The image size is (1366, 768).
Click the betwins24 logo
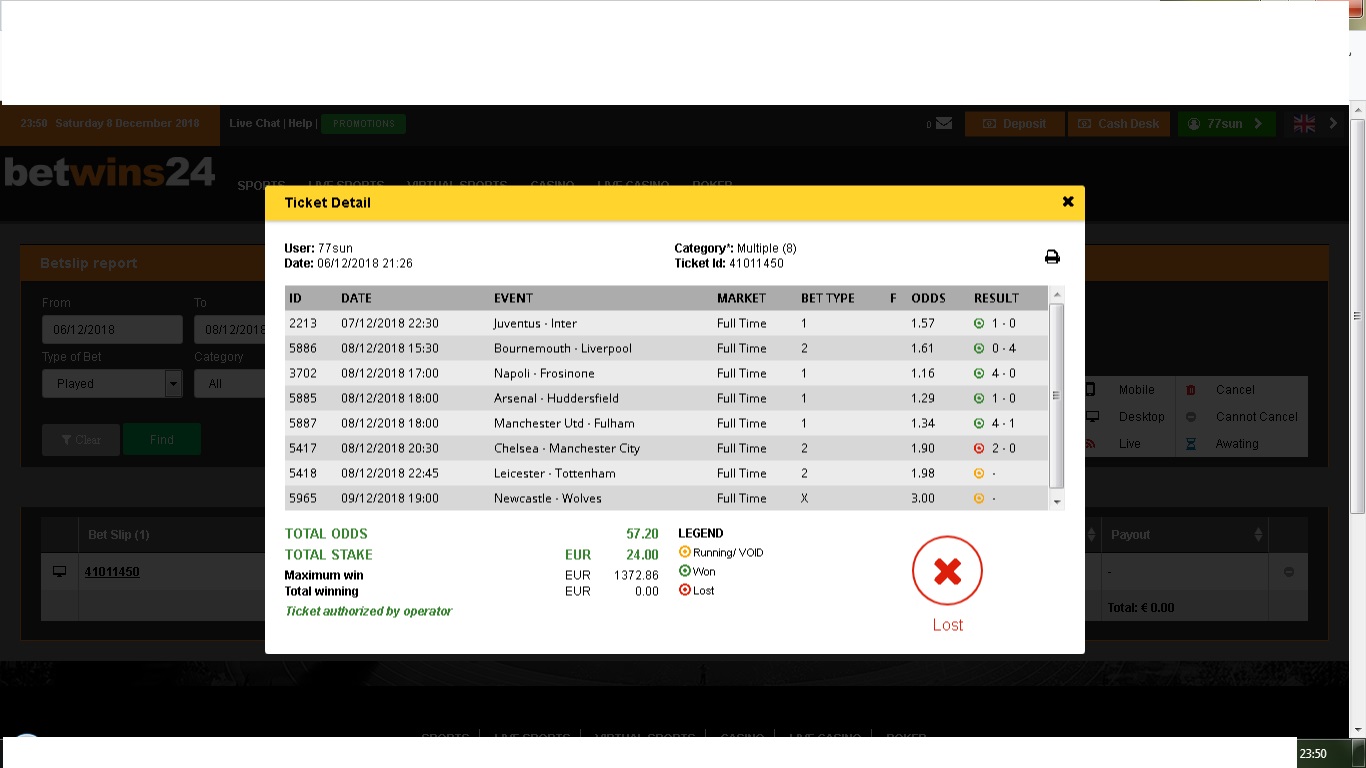[110, 172]
